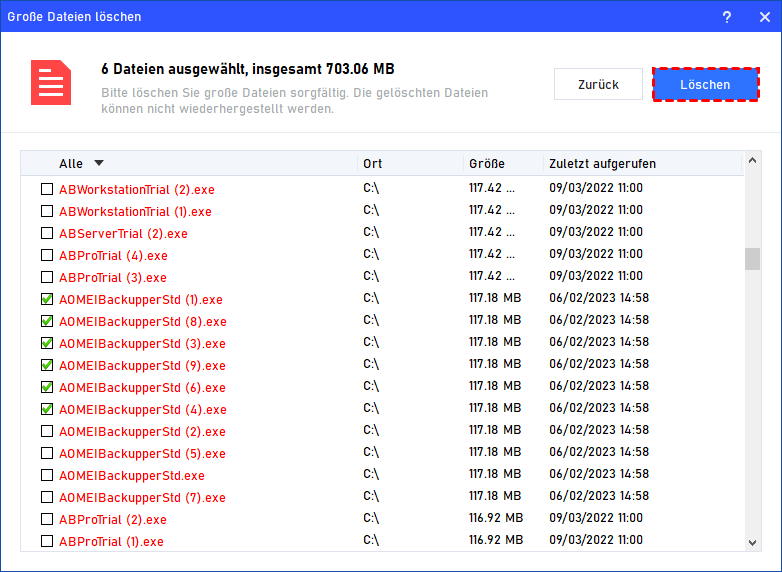Tick the AOMEIBackupperStd (7).exe checkbox
Image resolution: width=782 pixels, height=572 pixels.
[47, 497]
